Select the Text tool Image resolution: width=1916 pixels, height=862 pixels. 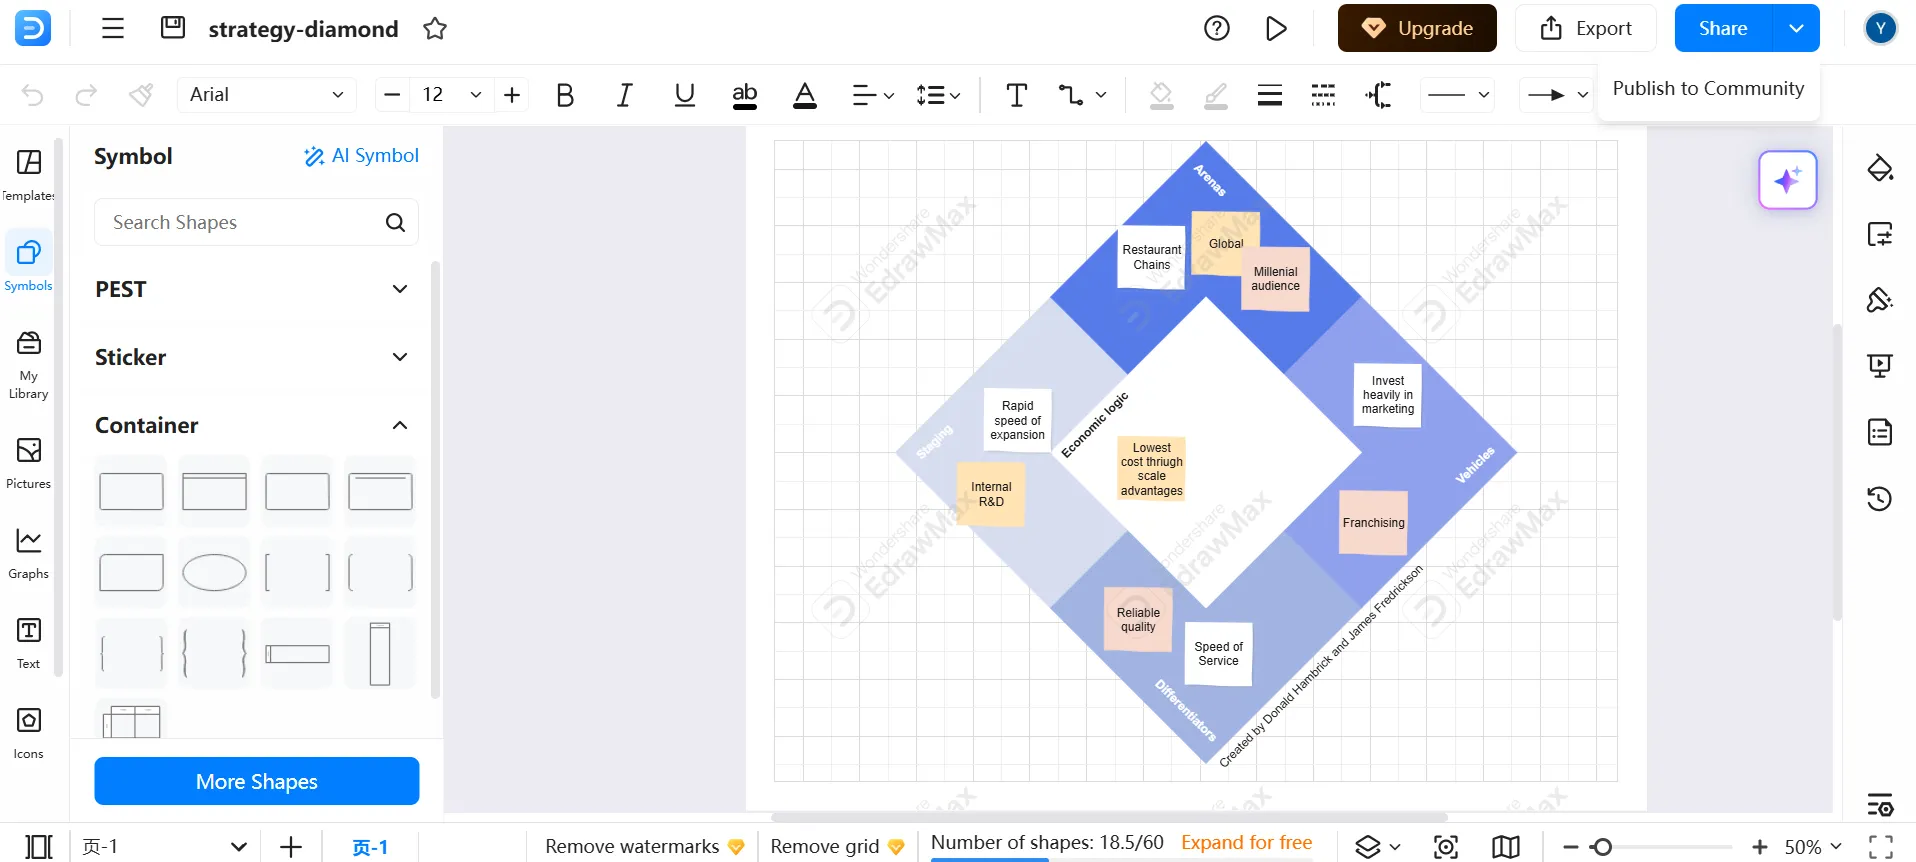click(1017, 95)
